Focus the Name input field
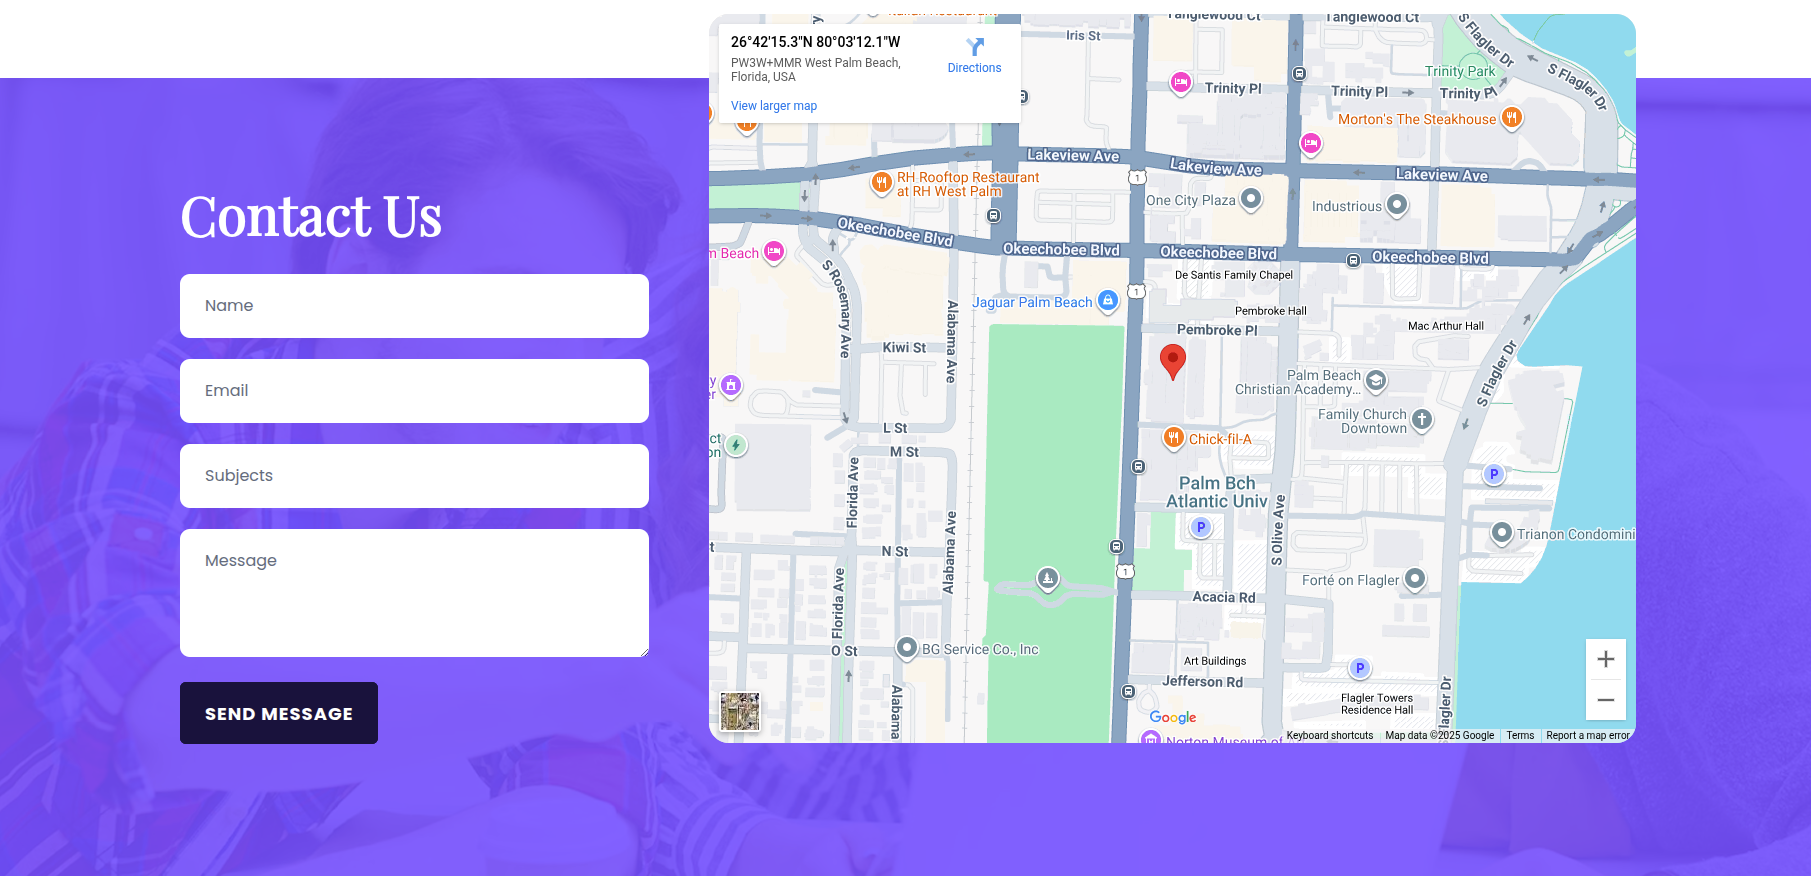This screenshot has width=1811, height=876. [414, 306]
